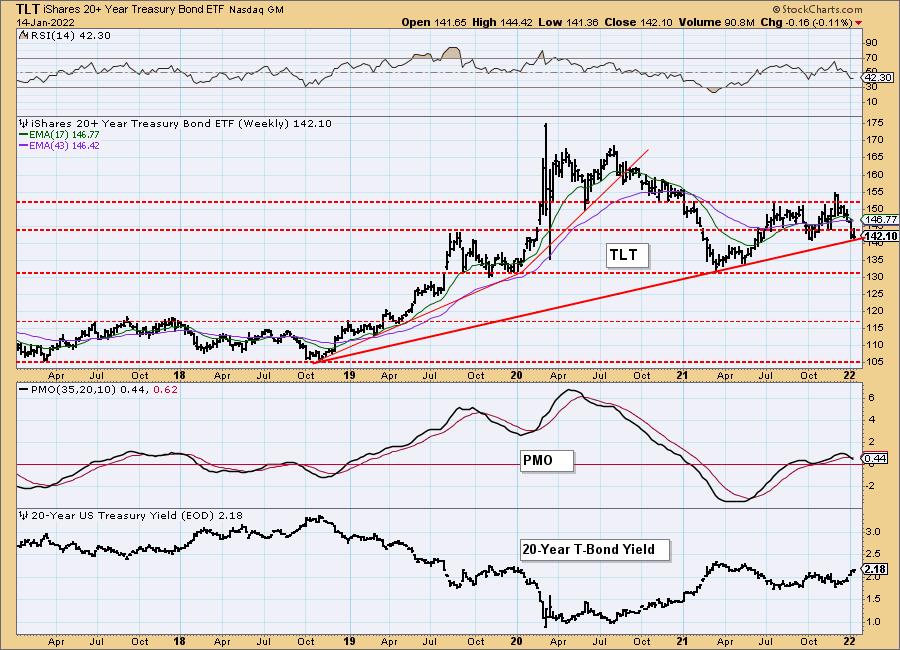Click the 20-Year T-Bond Yield annotation box
Screen dimensions: 900x650
point(595,550)
